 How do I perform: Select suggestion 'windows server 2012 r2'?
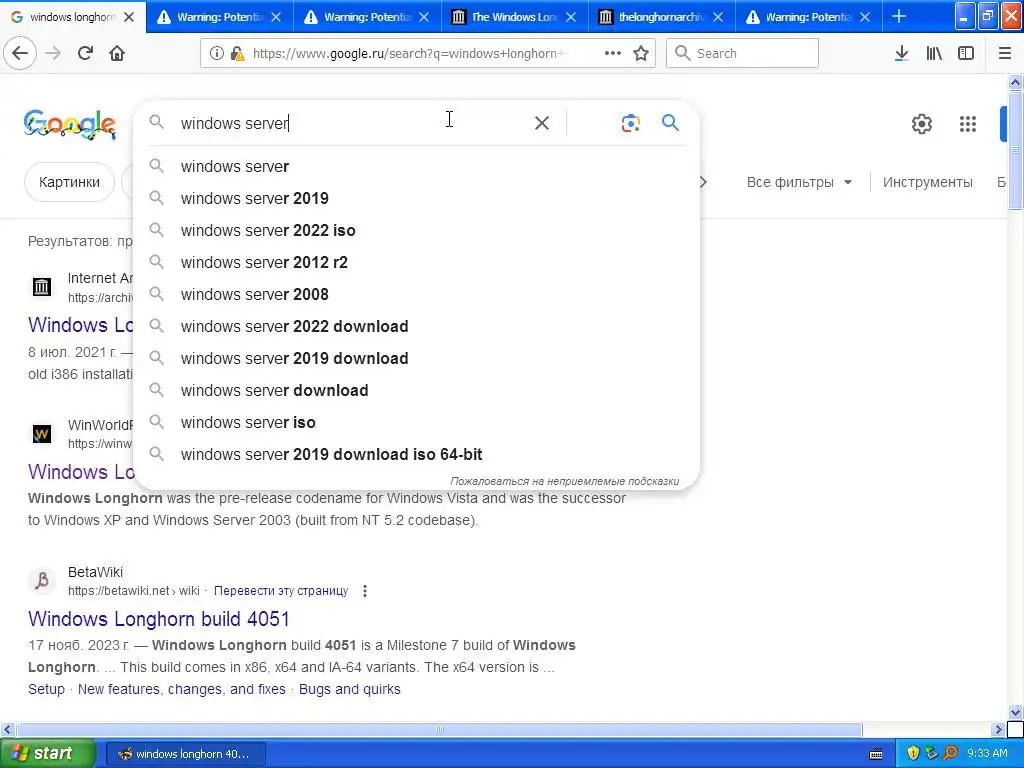[x=416, y=263]
